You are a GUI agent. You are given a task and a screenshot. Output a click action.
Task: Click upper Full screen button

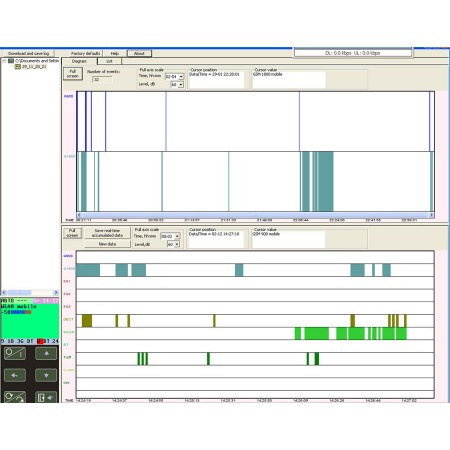pos(73,74)
